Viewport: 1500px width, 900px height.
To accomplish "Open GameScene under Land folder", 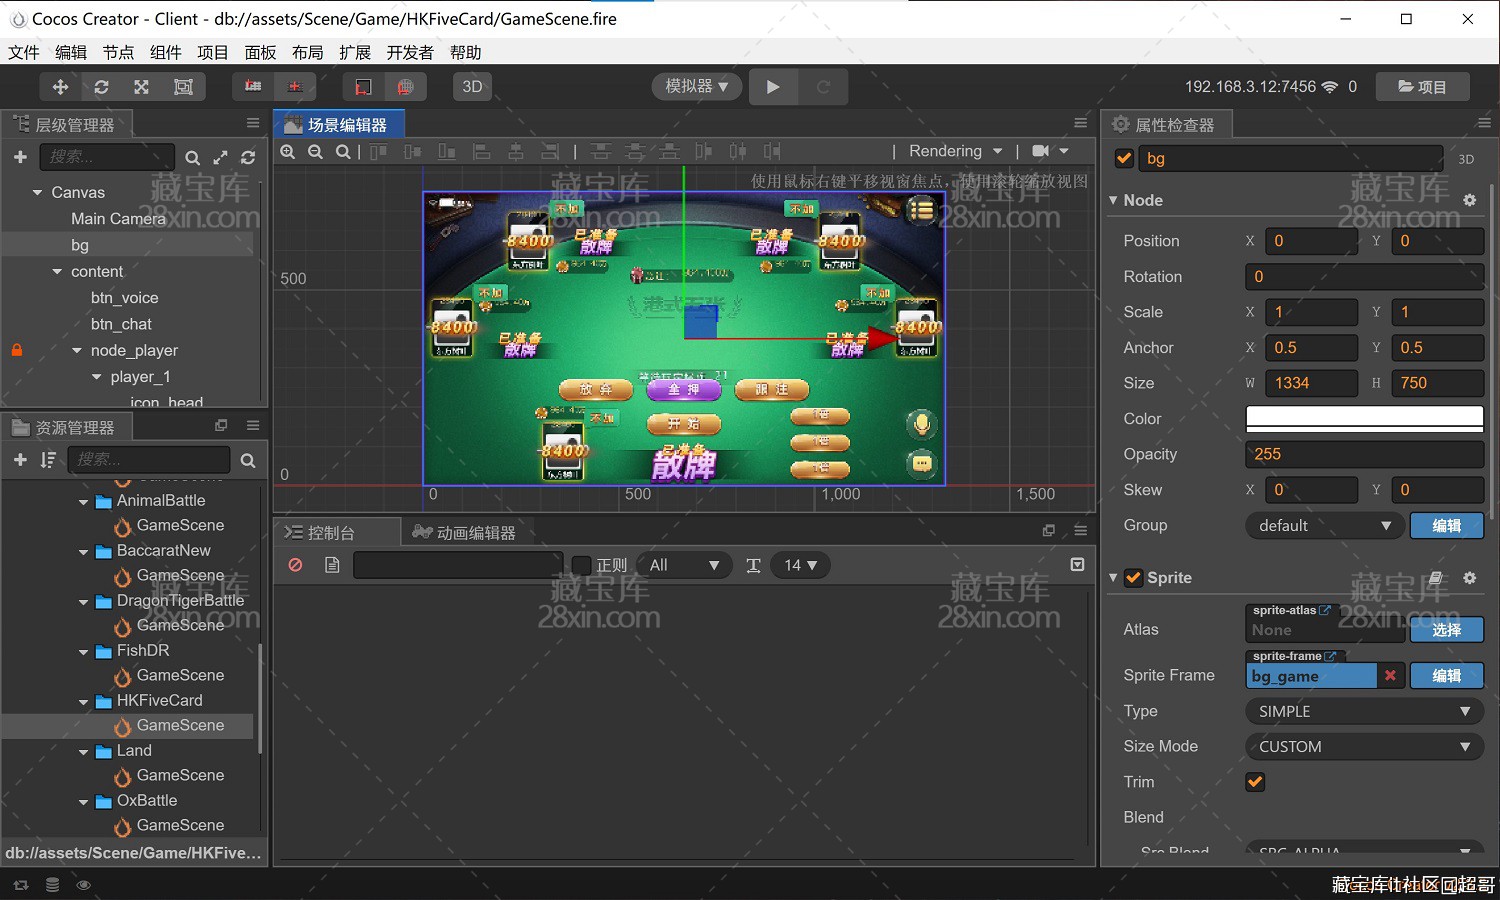I will click(180, 775).
